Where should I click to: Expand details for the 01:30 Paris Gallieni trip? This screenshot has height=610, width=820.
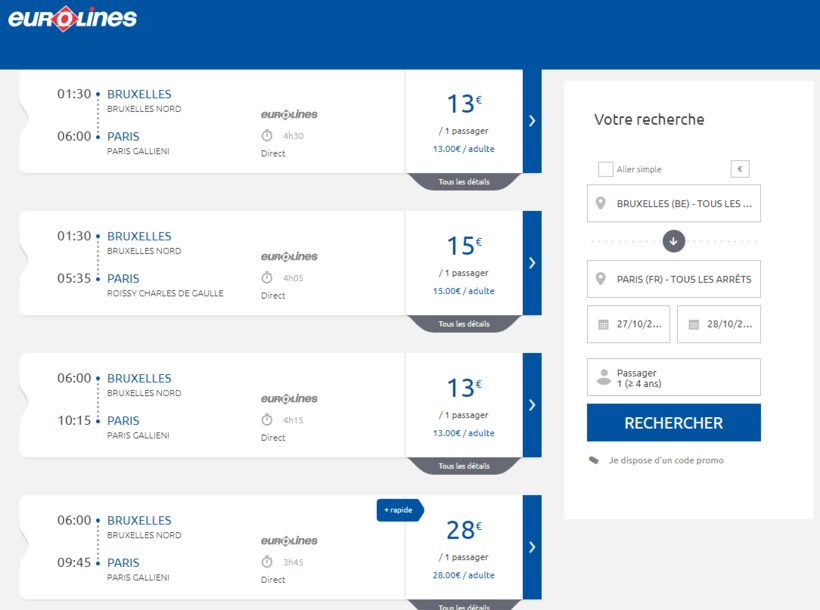pyautogui.click(x=464, y=182)
